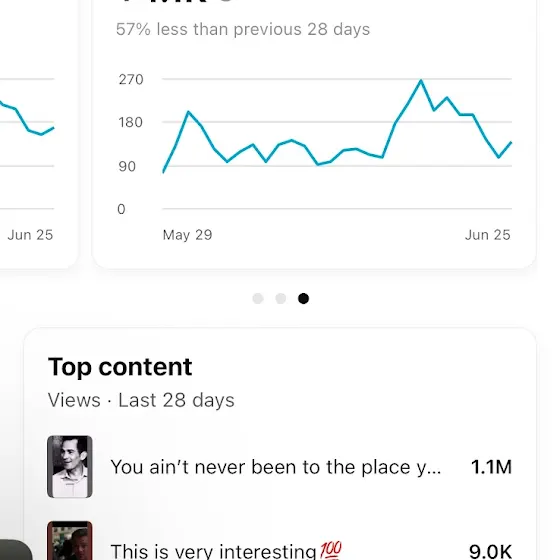Tap the active third page dot
The width and height of the screenshot is (560, 560).
pyautogui.click(x=303, y=298)
